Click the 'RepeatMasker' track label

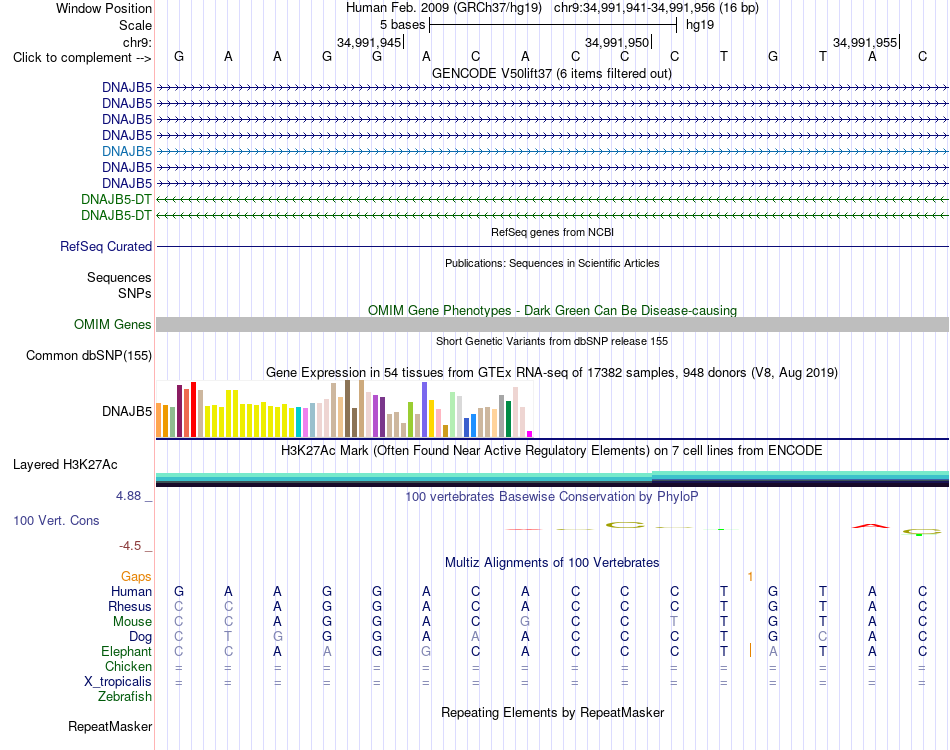[110, 726]
